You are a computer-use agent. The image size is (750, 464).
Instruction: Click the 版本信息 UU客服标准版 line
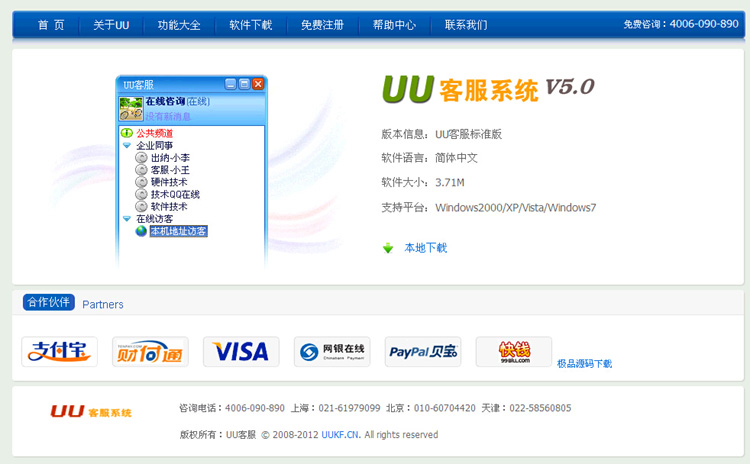pyautogui.click(x=441, y=134)
